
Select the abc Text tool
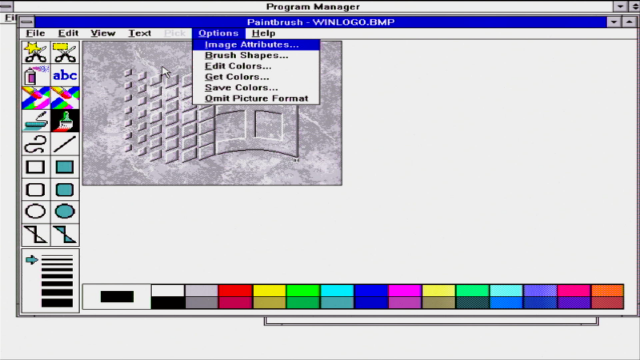tap(65, 75)
